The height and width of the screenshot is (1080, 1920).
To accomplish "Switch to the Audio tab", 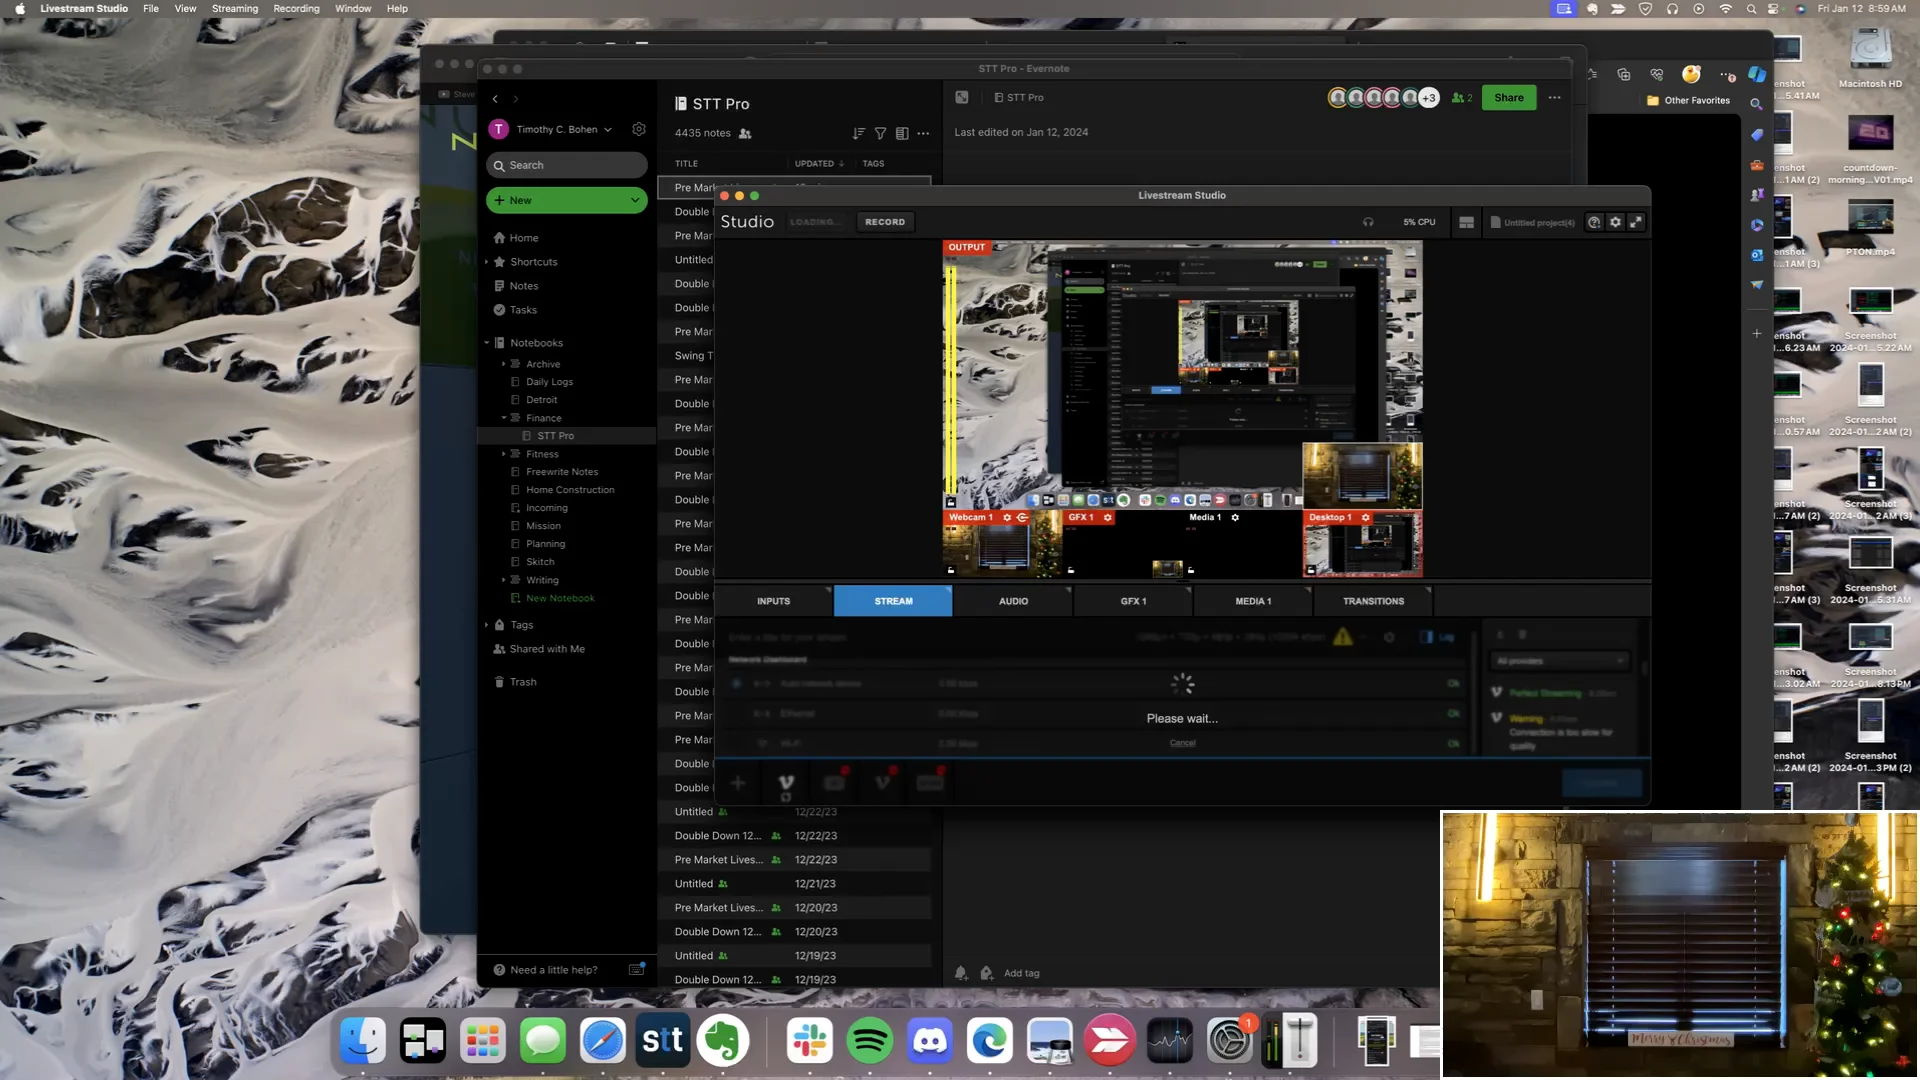I will [x=1013, y=601].
